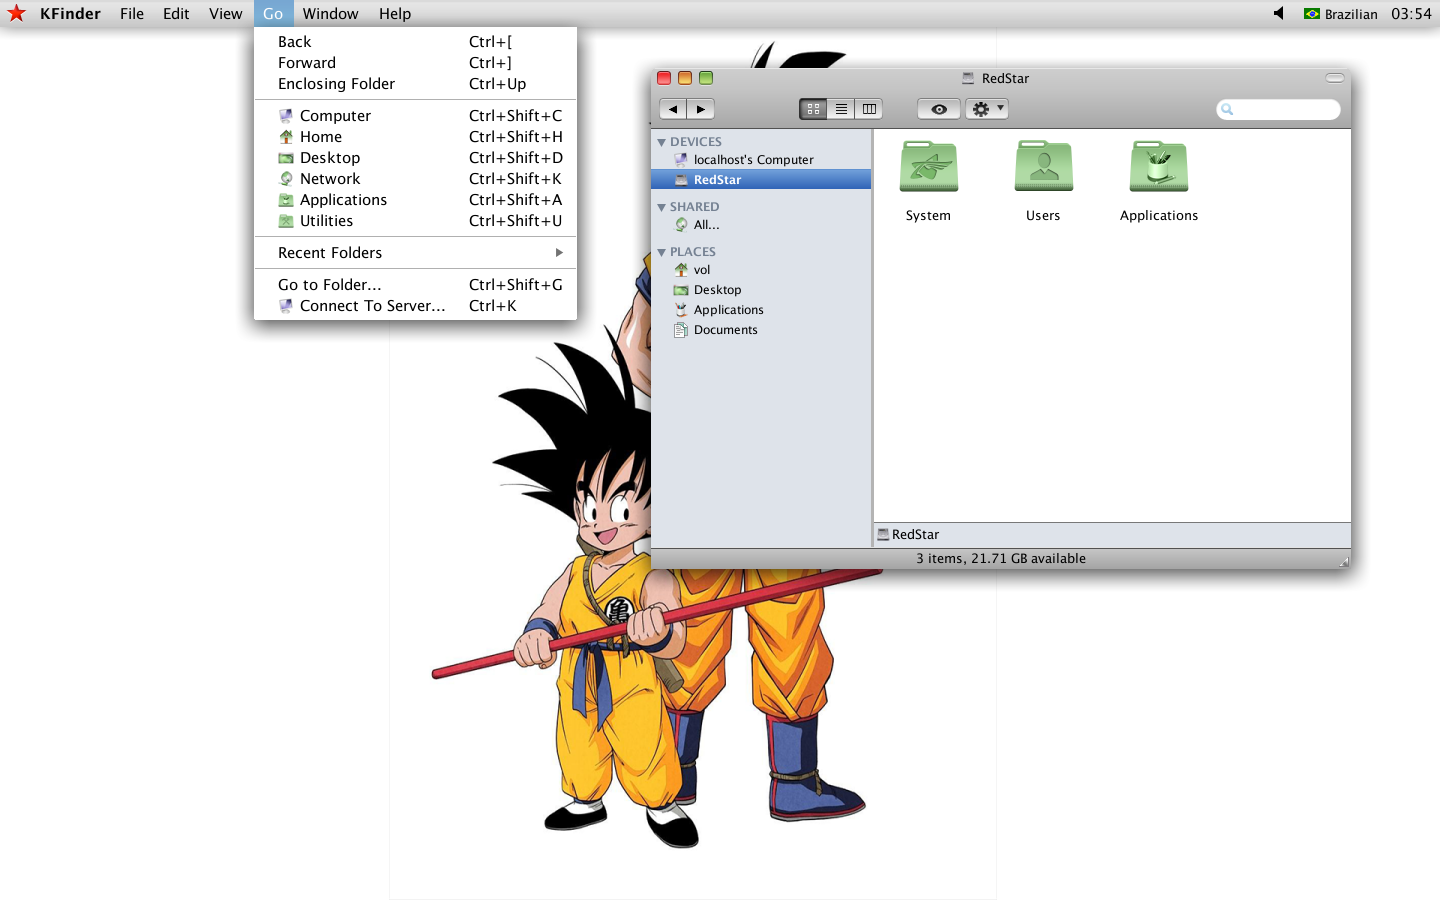1440x900 pixels.
Task: Close the RedStar window with red button
Action: tap(664, 78)
